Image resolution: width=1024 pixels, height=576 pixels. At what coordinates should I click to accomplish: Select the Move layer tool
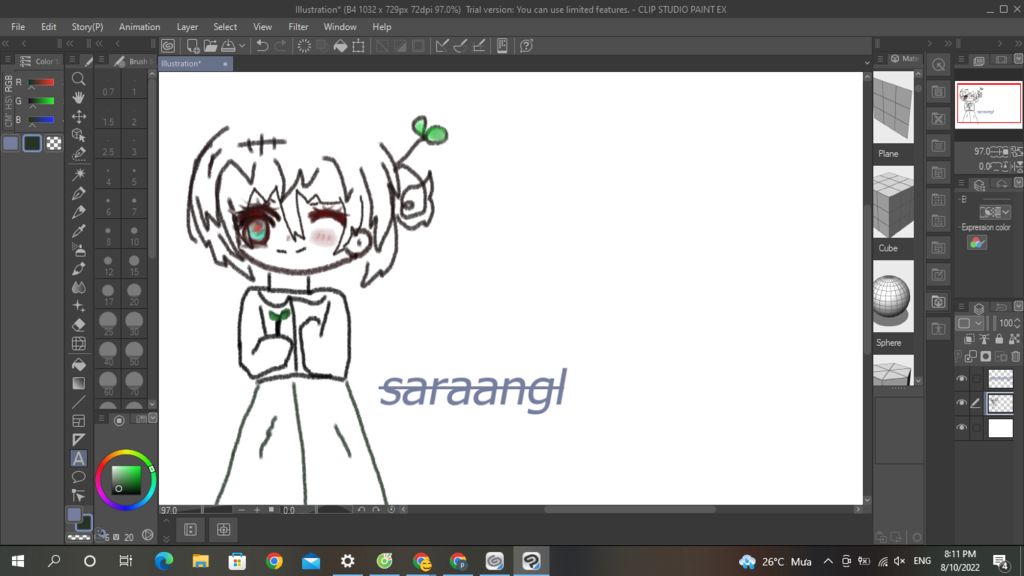pyautogui.click(x=78, y=116)
